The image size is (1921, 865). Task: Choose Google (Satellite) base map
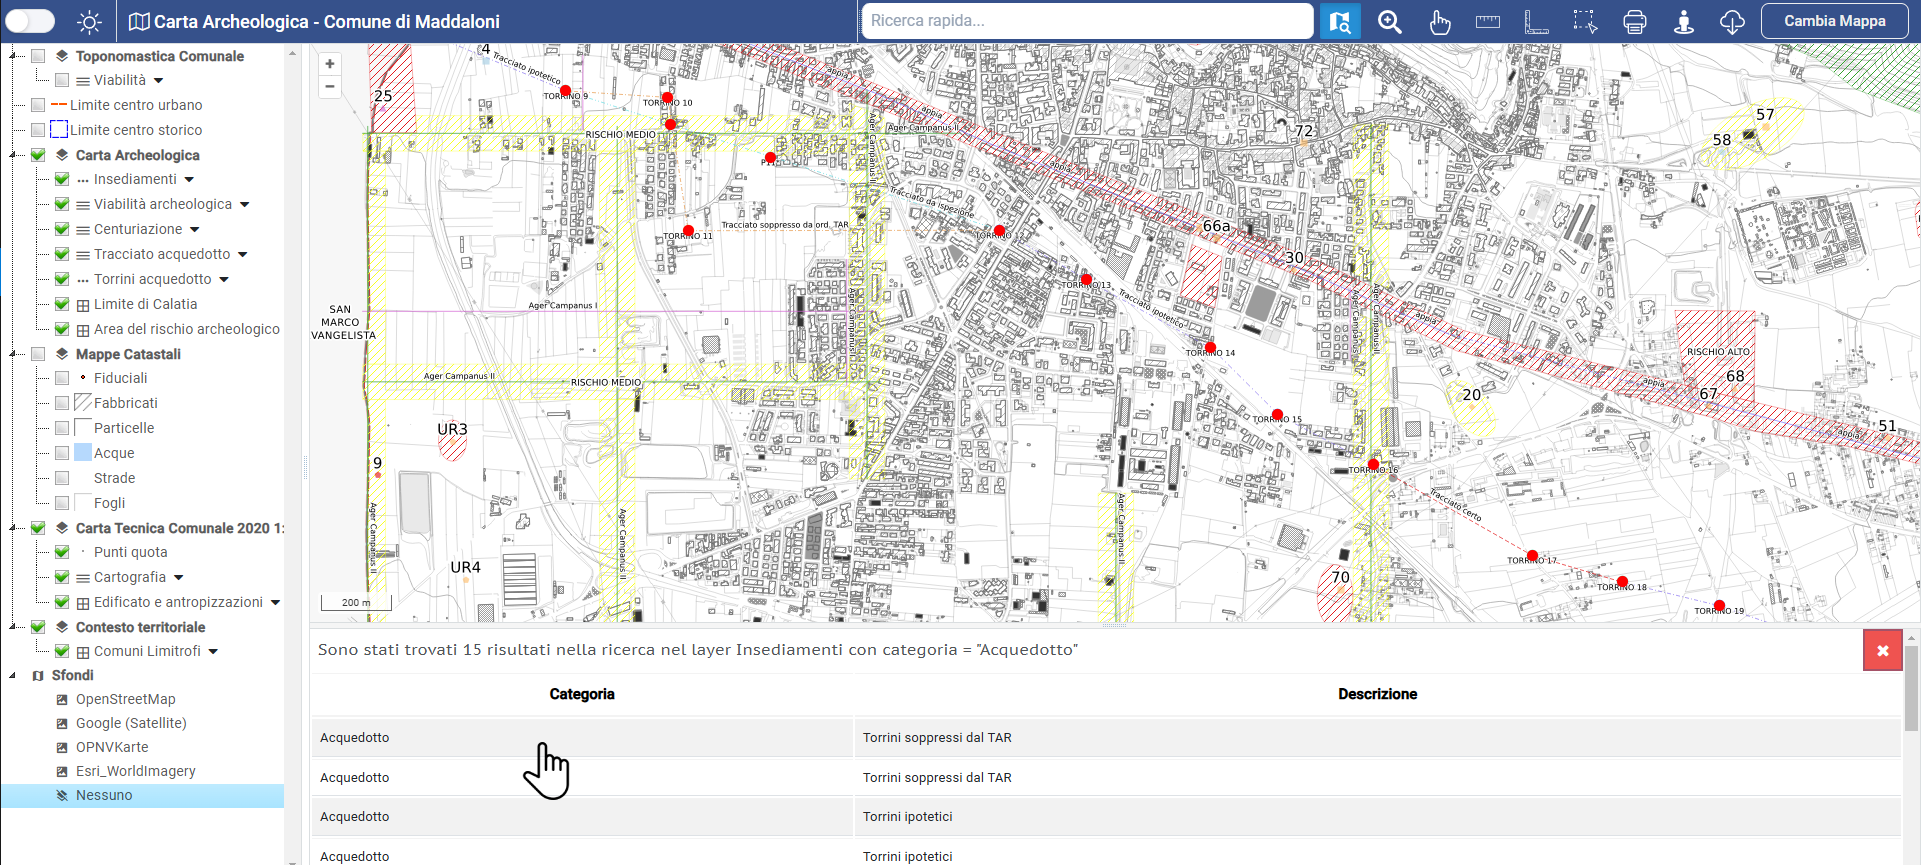(x=130, y=723)
